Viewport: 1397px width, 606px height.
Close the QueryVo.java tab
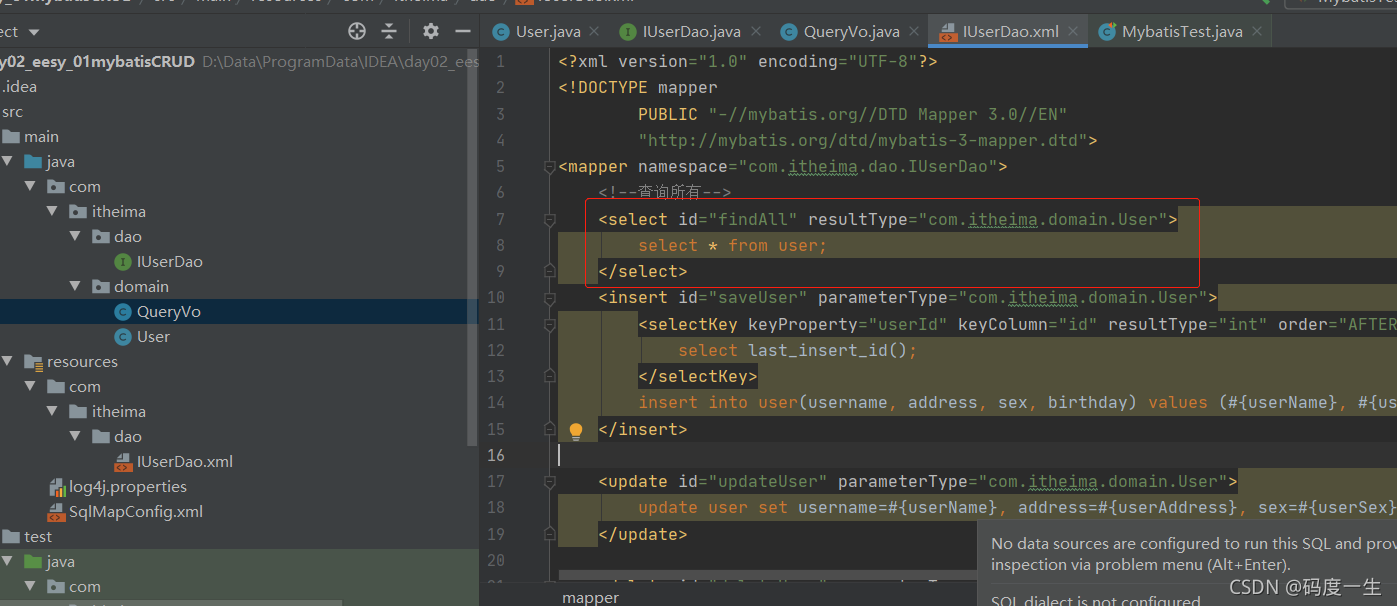point(913,32)
